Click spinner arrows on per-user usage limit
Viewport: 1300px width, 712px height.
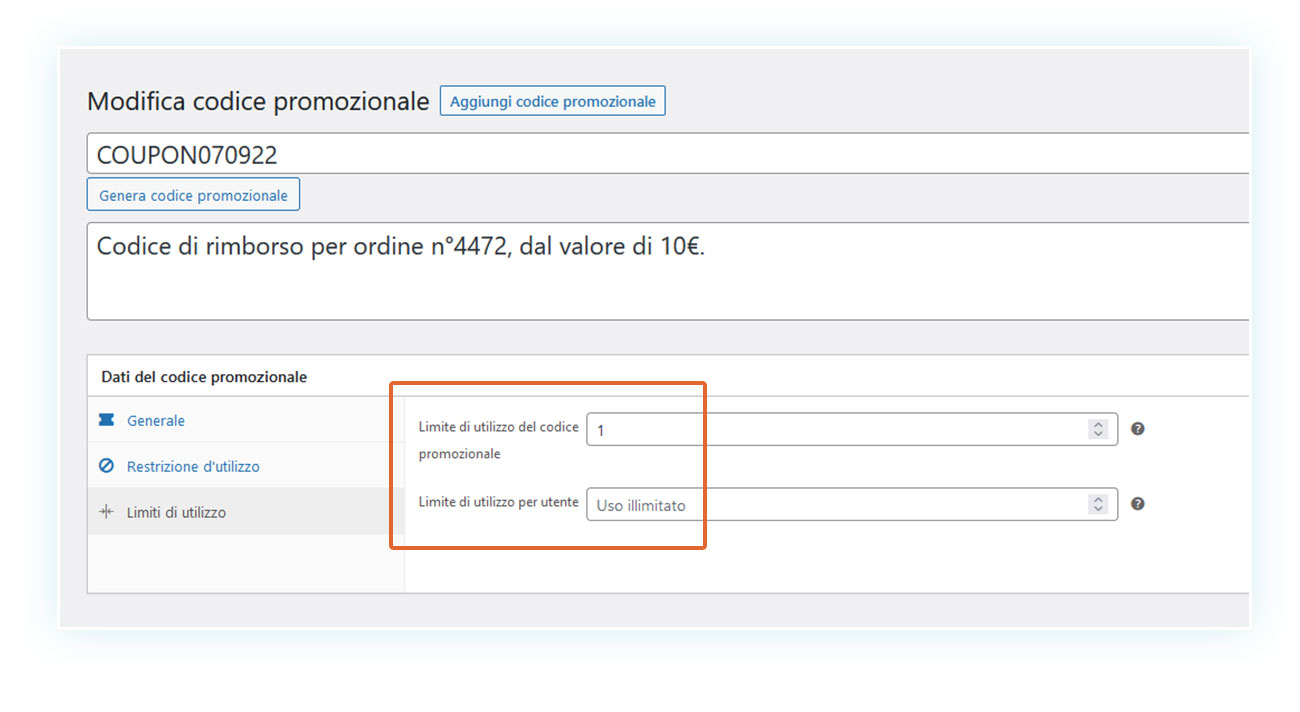[1098, 504]
